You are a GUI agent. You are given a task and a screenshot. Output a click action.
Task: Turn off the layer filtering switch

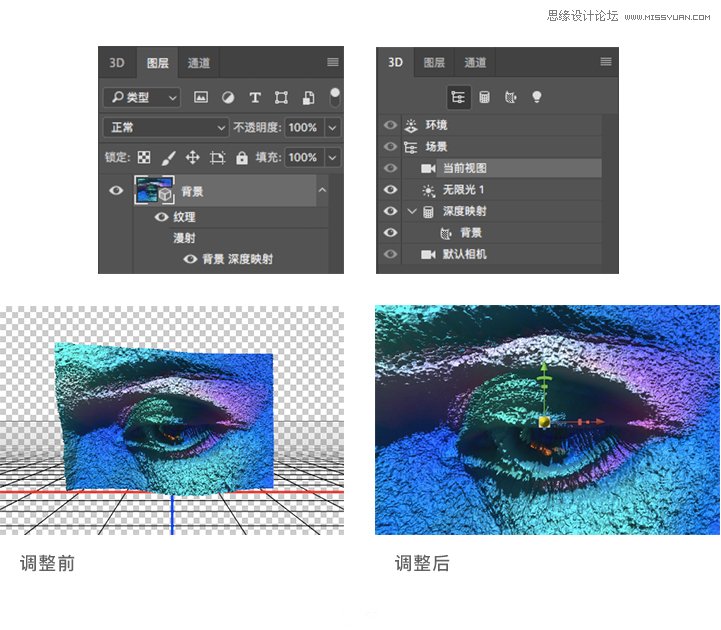coord(335,97)
